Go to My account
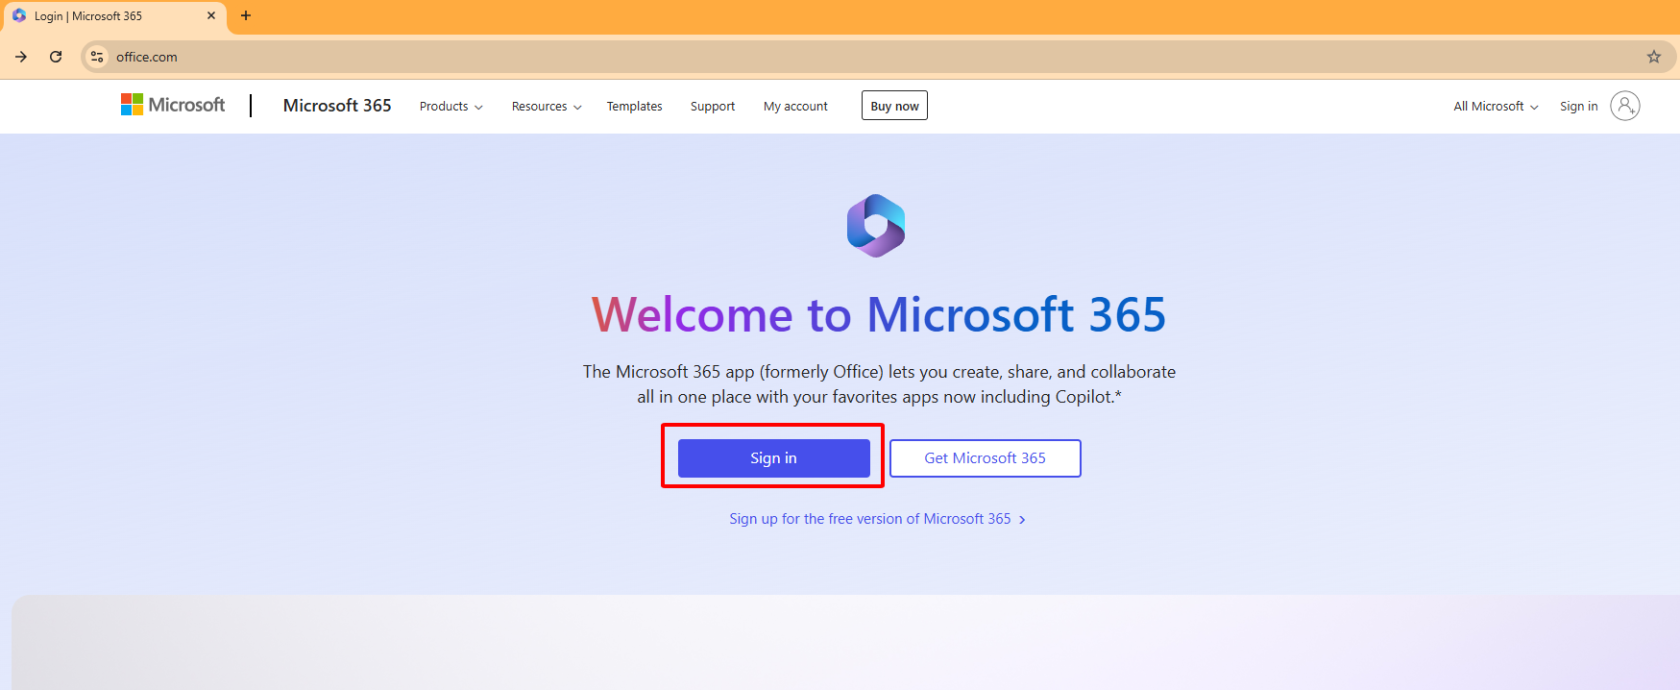This screenshot has width=1680, height=690. 795,107
